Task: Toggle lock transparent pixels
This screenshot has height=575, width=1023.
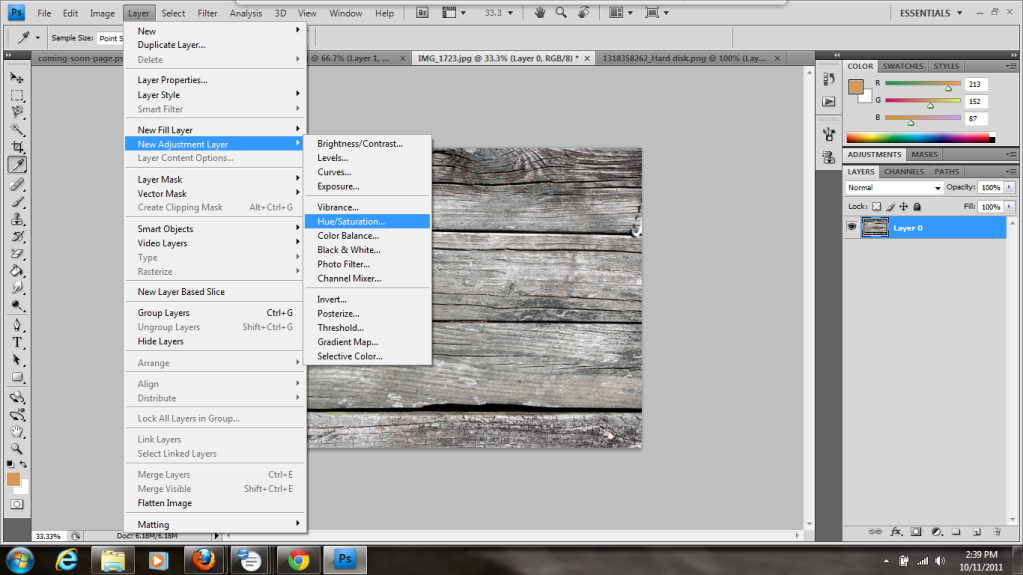Action: (x=876, y=206)
